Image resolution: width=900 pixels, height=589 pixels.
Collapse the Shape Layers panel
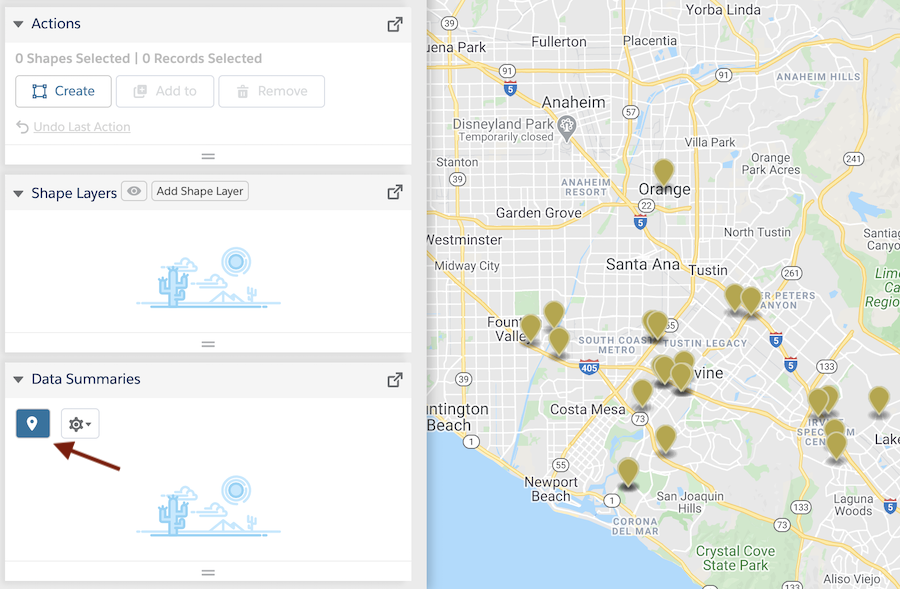(18, 193)
